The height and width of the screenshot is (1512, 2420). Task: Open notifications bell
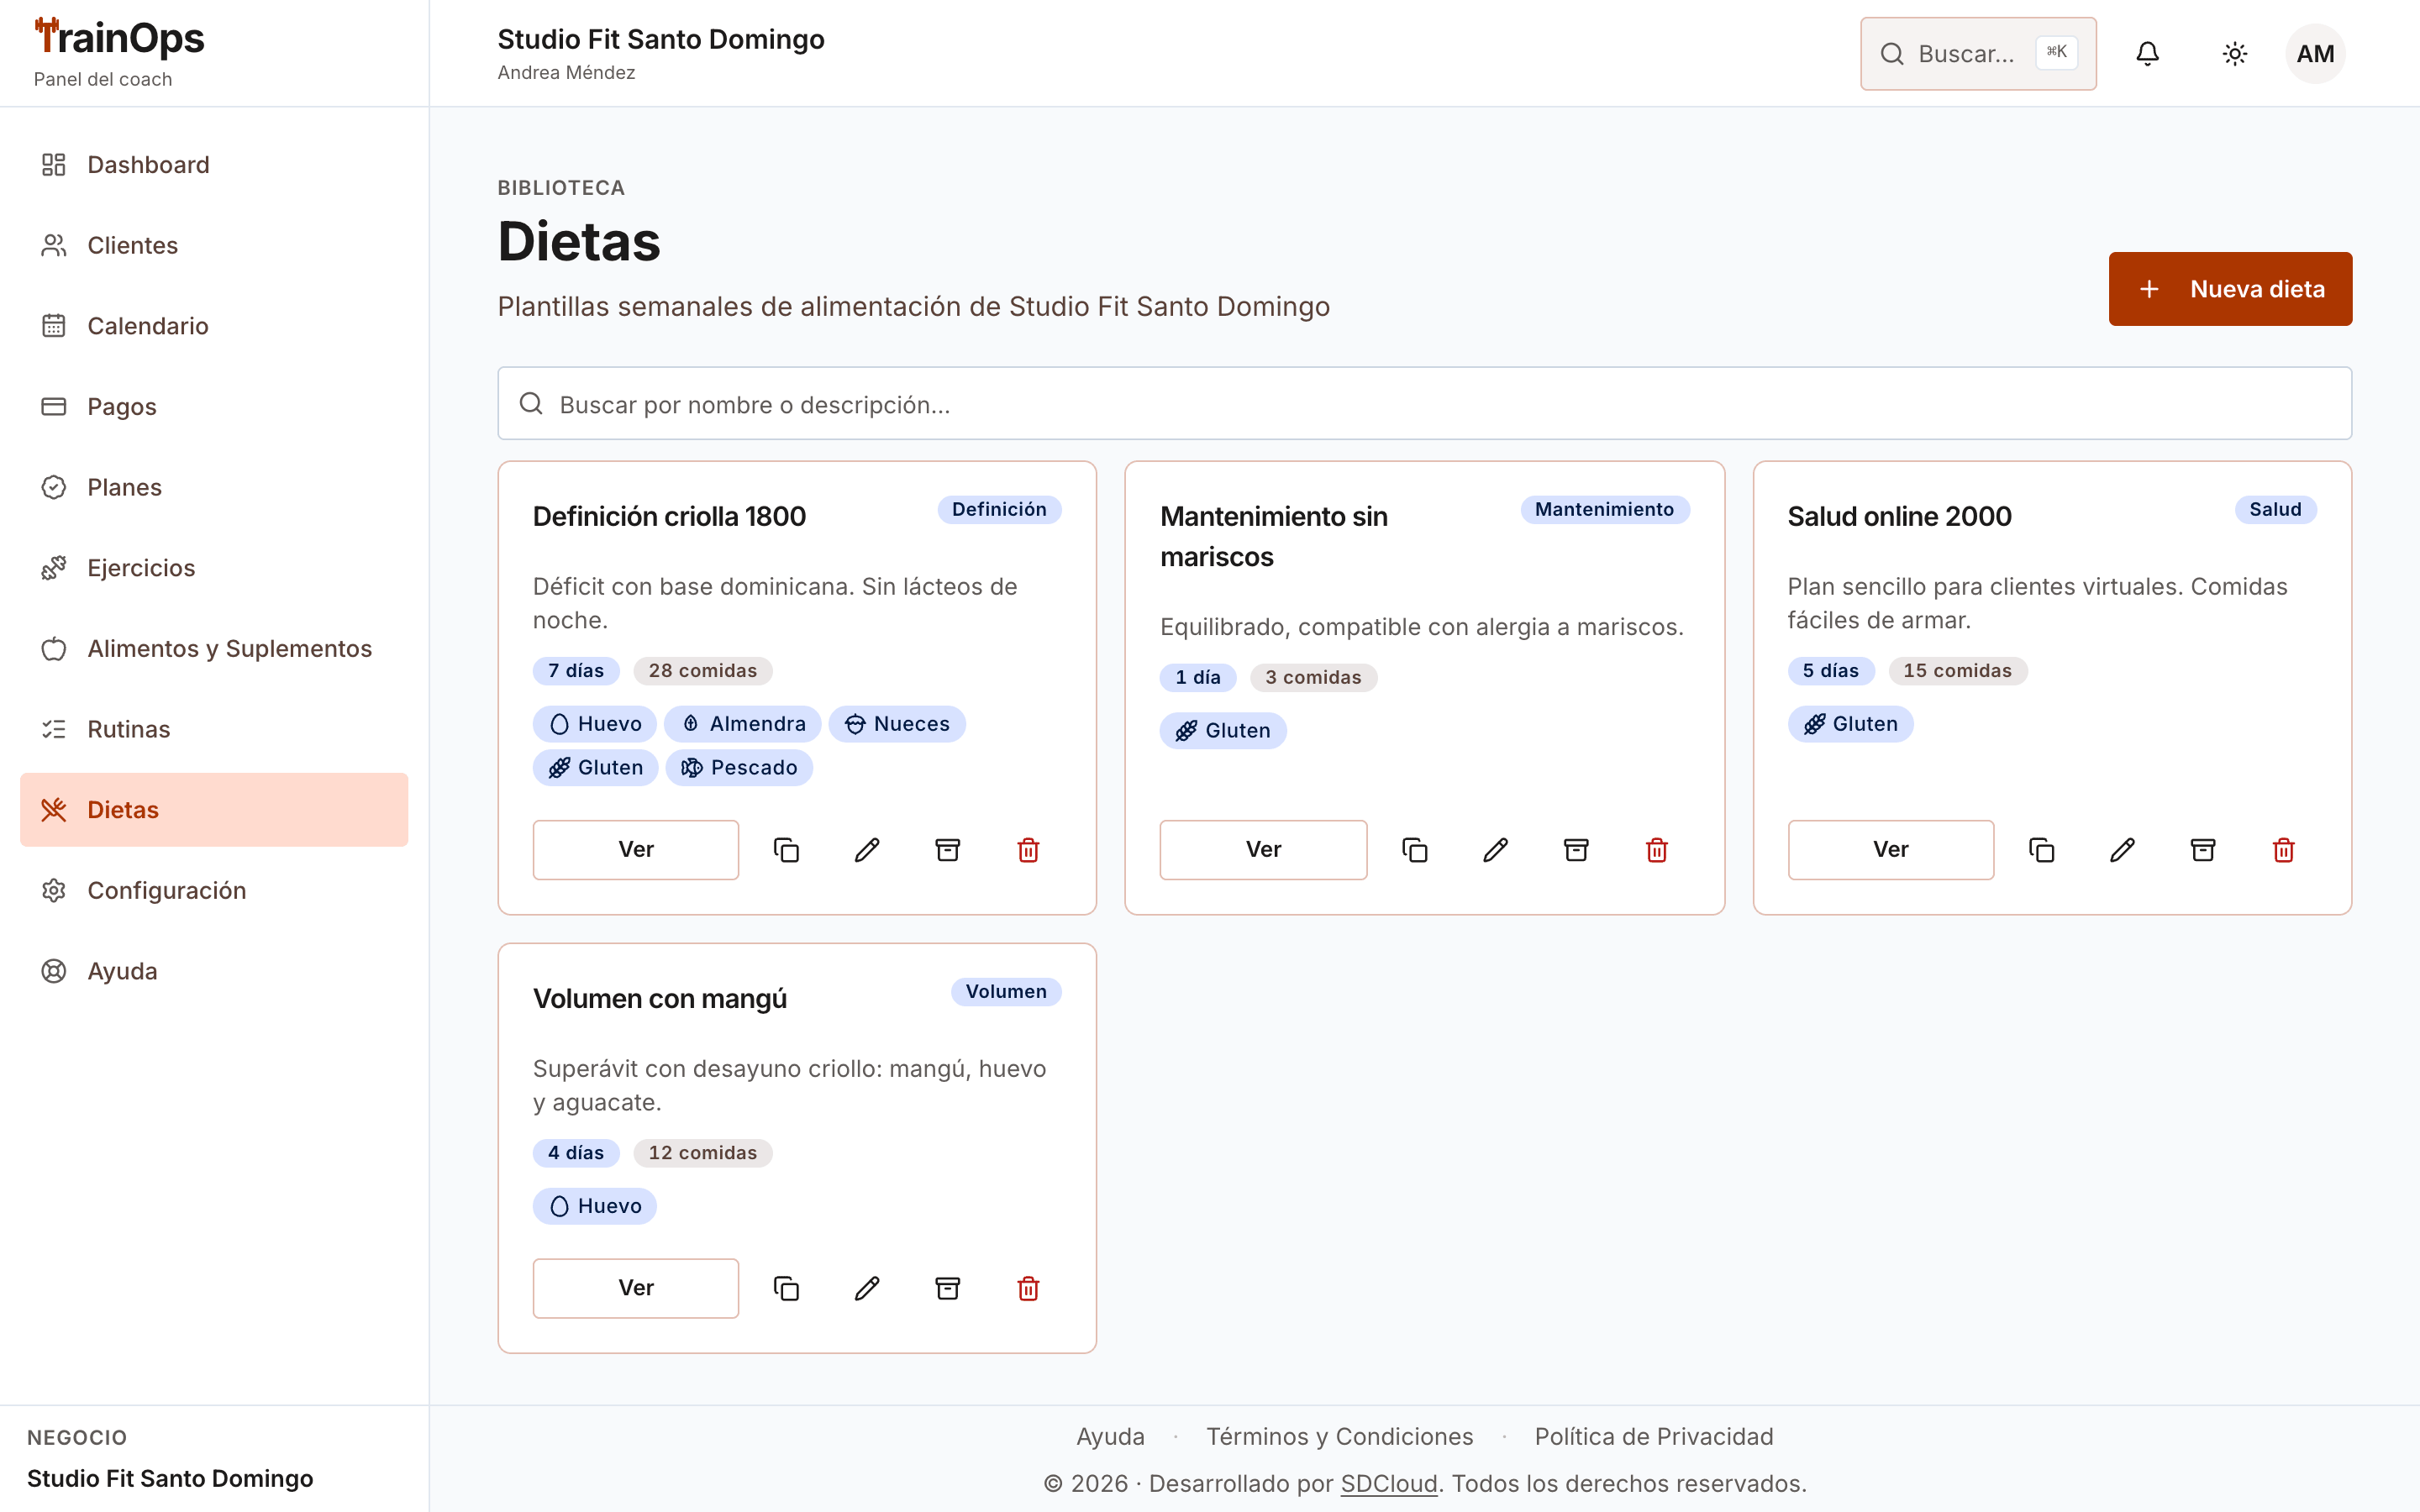(2147, 54)
